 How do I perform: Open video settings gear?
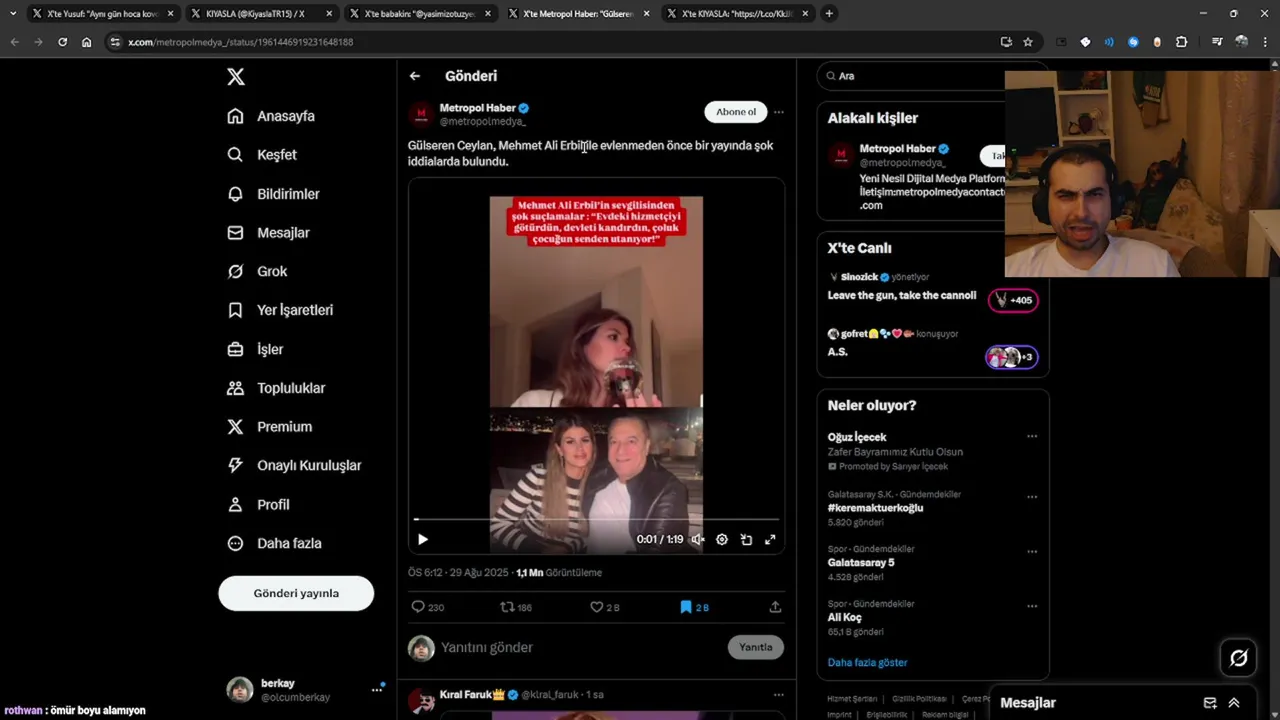point(722,539)
